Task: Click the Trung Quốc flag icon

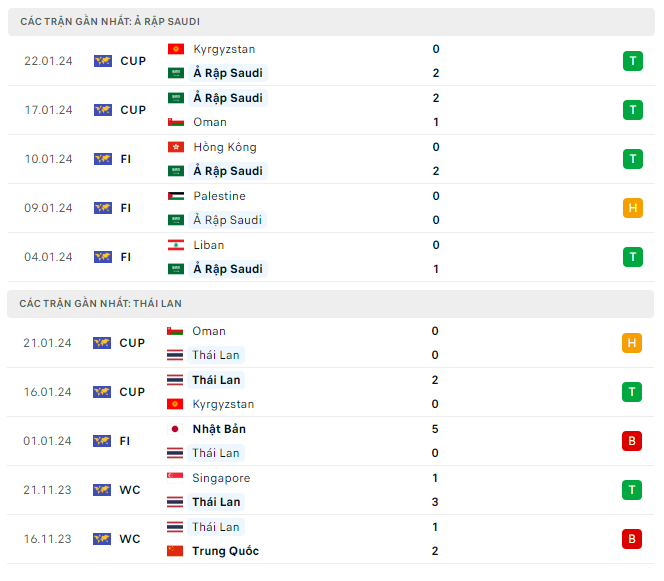Action: click(176, 551)
